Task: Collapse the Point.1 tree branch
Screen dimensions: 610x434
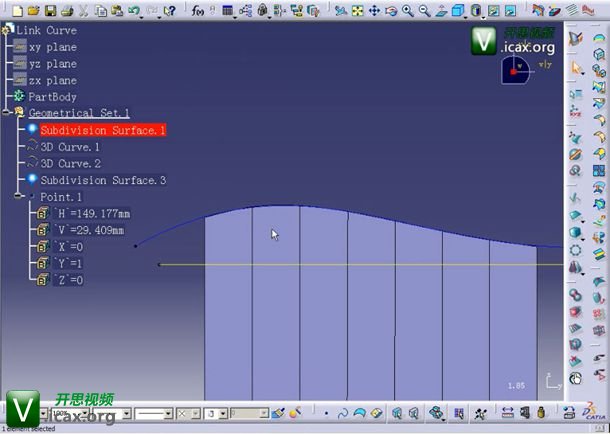Action: click(19, 197)
